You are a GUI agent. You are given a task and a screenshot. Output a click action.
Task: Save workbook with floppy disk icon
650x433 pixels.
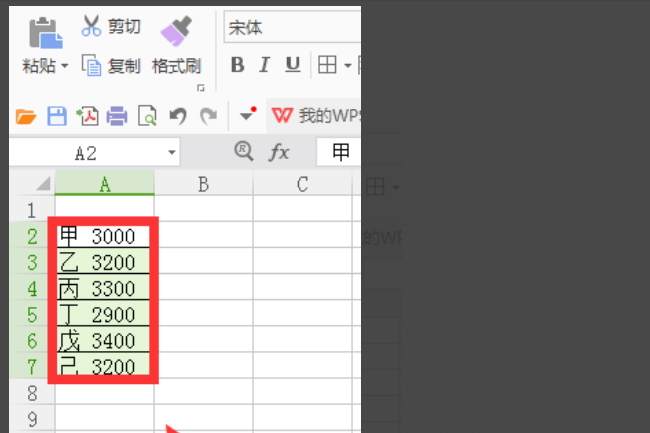[x=56, y=116]
